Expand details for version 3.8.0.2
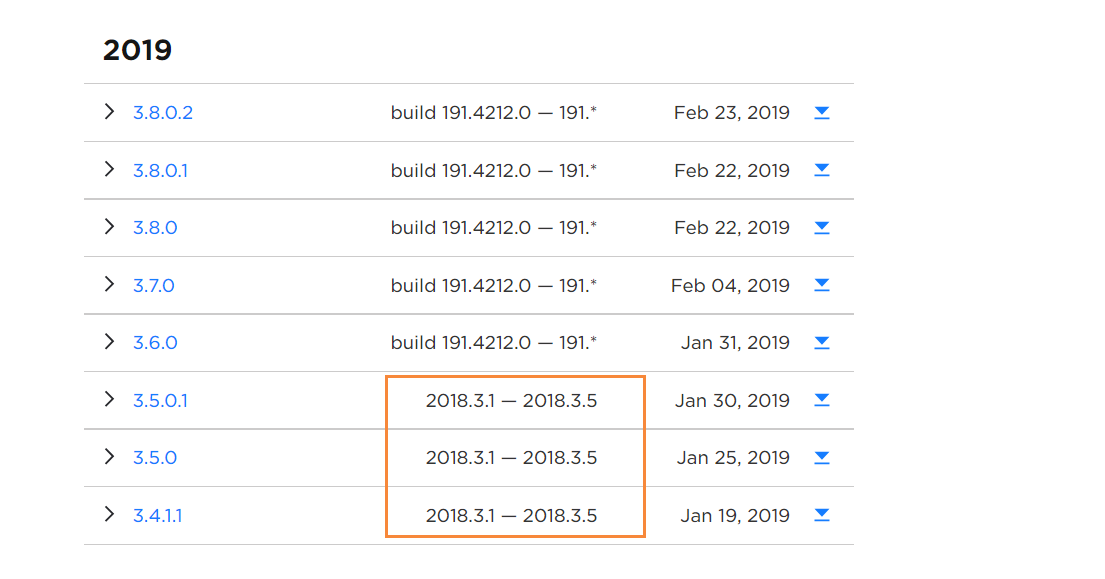 (x=109, y=112)
